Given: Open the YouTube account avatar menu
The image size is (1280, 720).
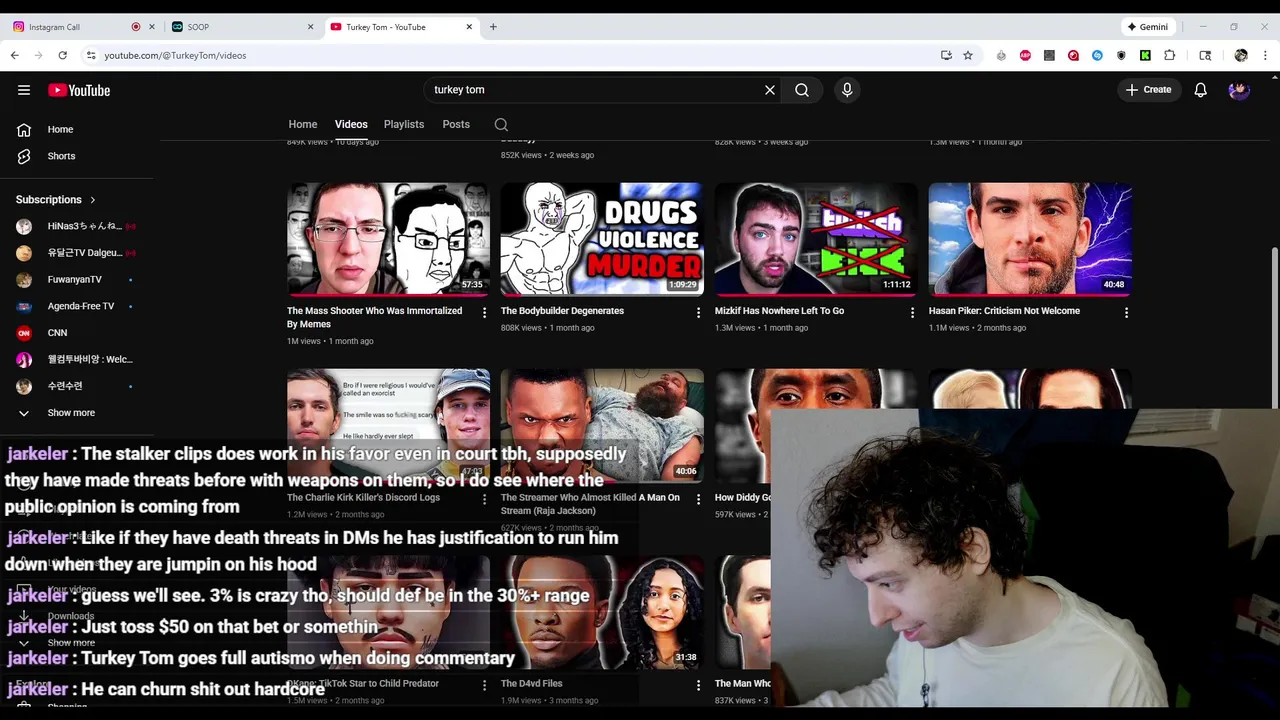Looking at the screenshot, I should pos(1239,90).
